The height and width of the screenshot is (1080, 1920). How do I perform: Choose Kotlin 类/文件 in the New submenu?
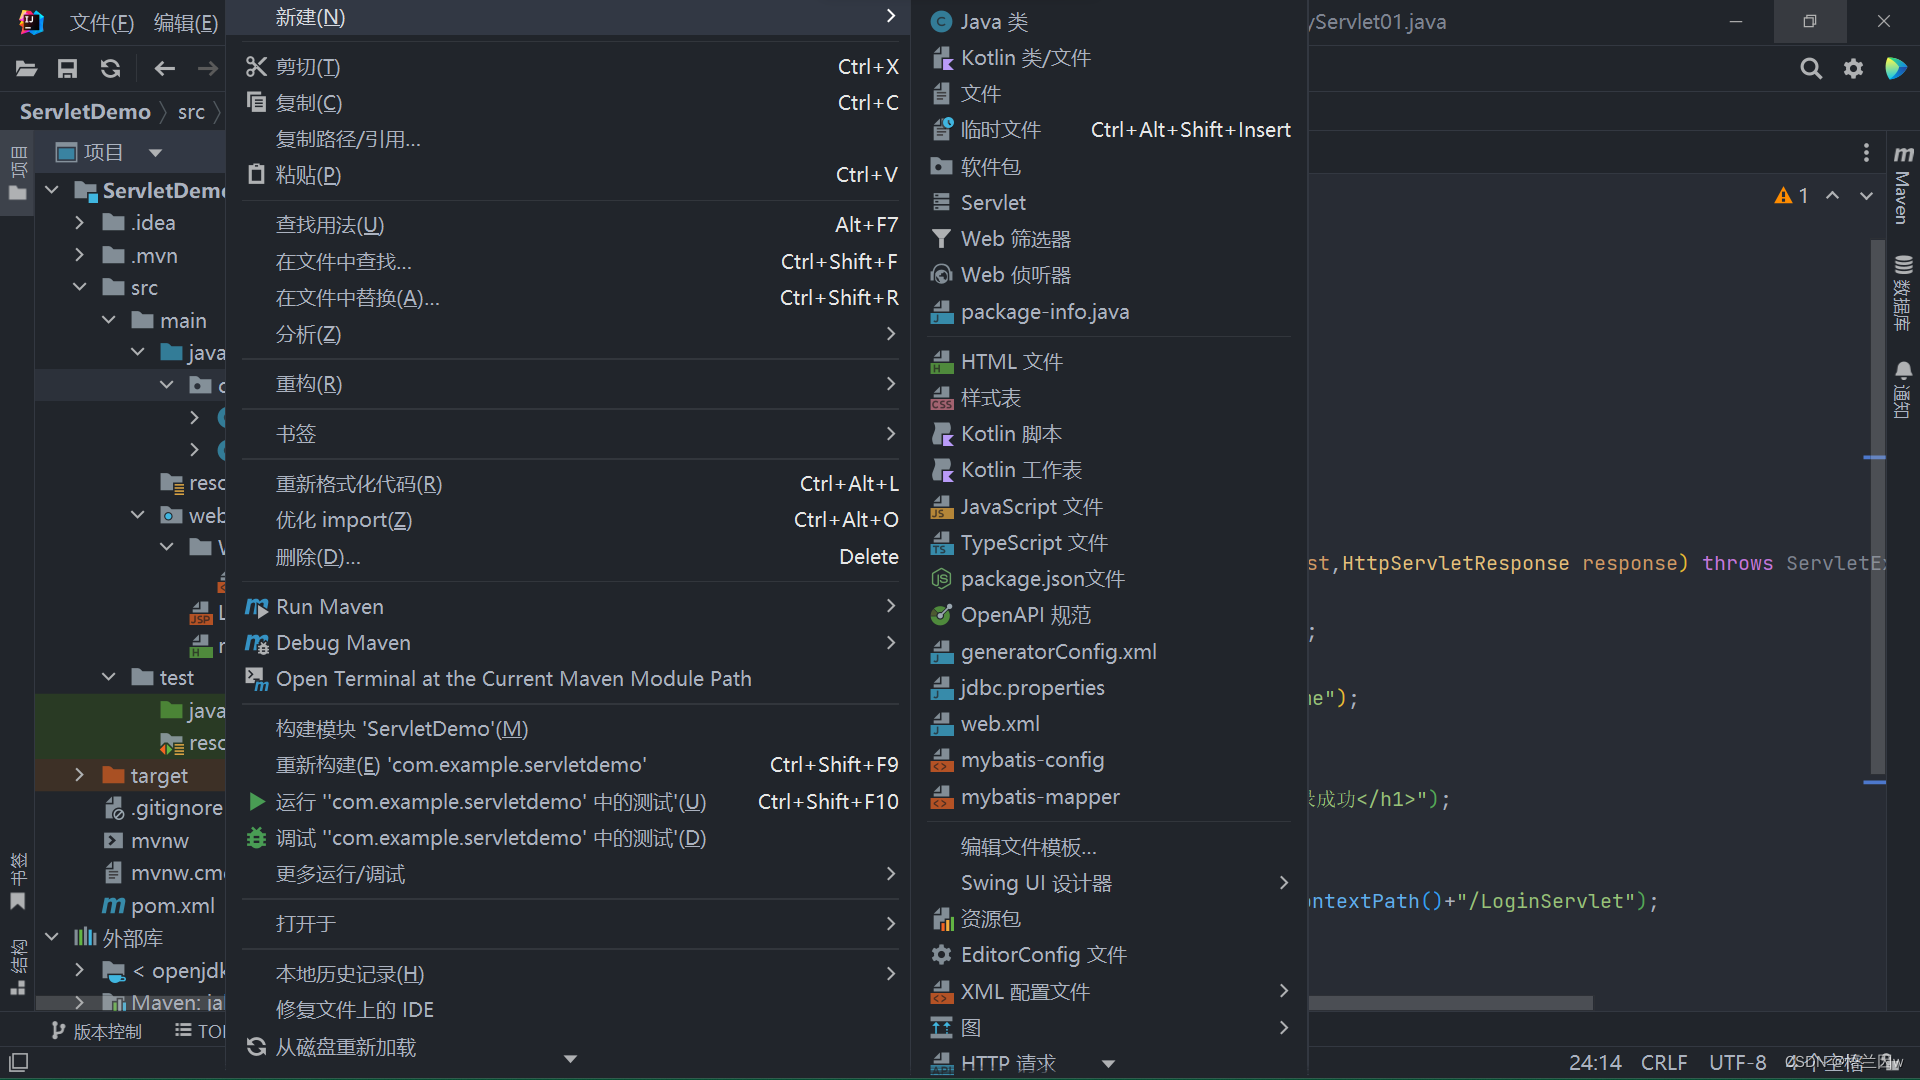(1110, 58)
